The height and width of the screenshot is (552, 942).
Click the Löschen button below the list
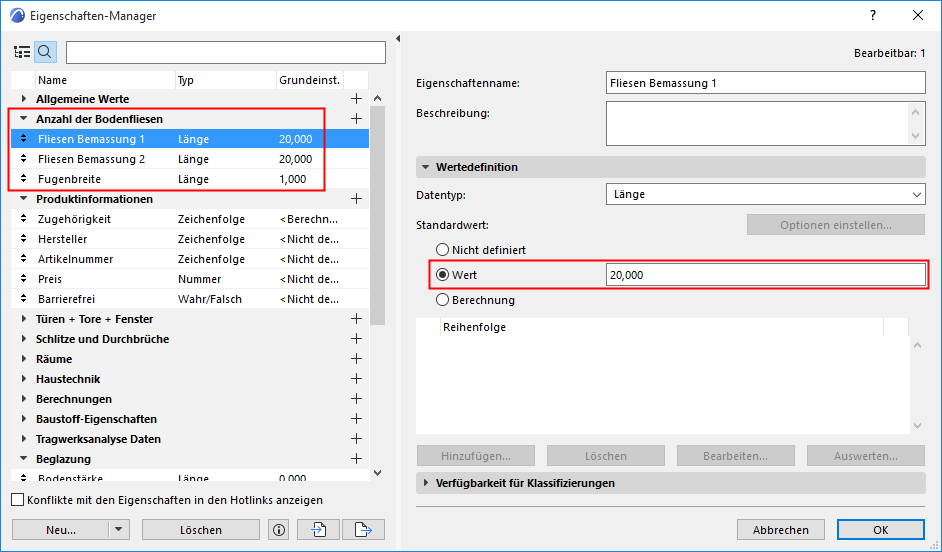201,530
